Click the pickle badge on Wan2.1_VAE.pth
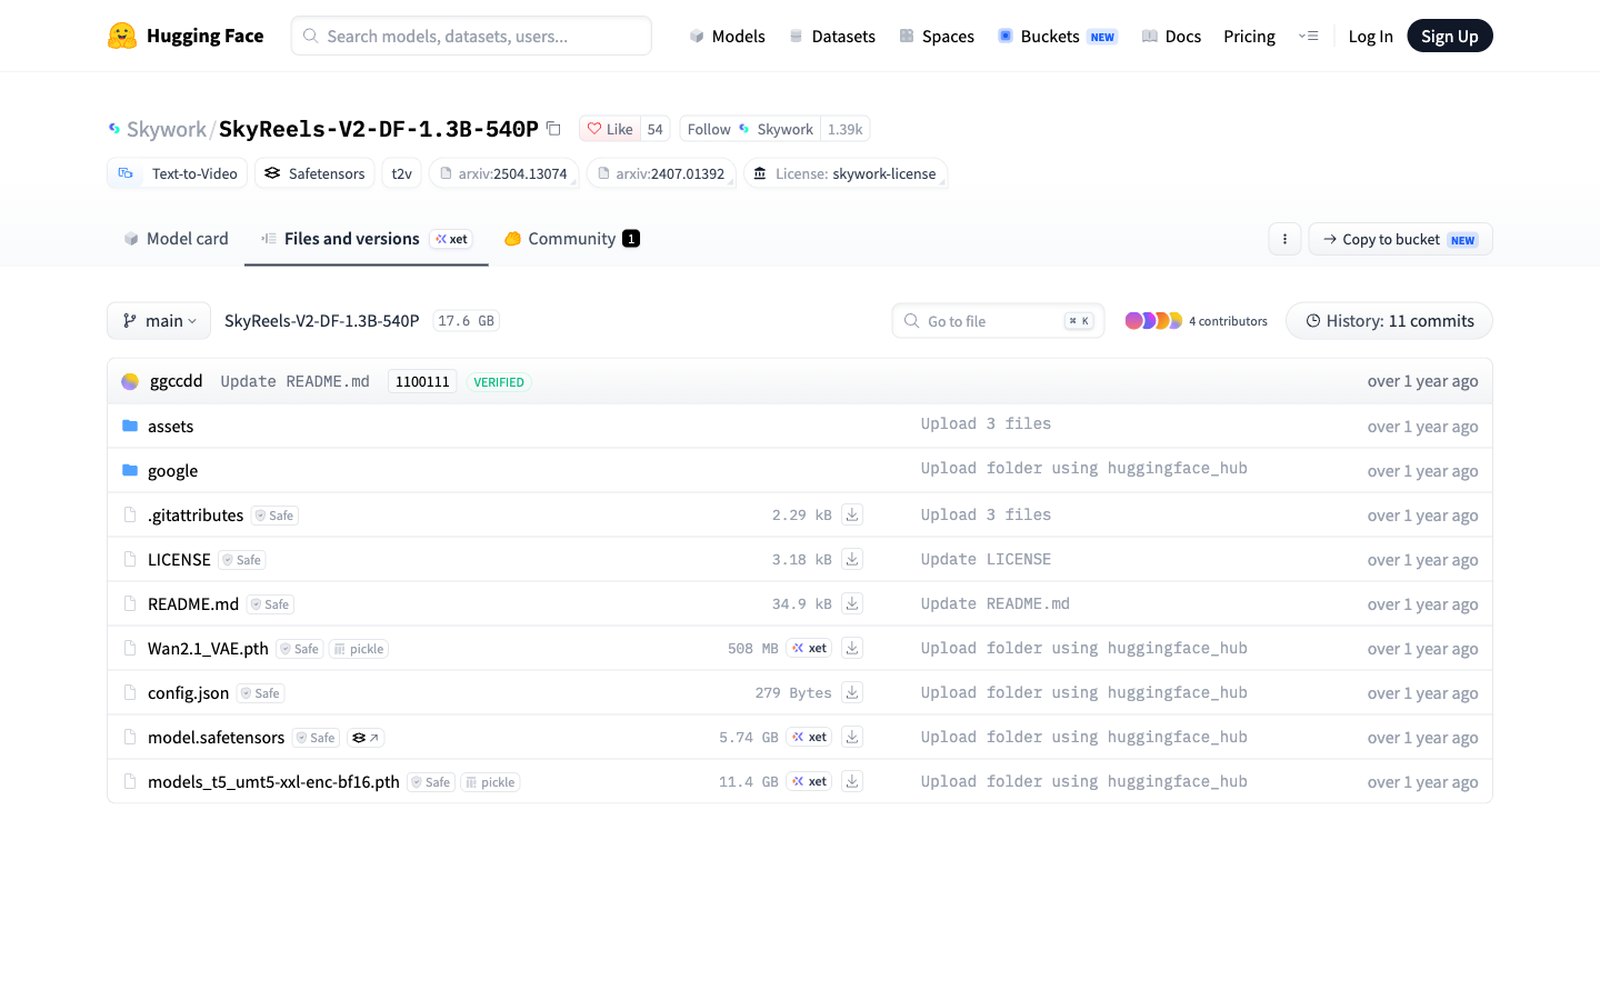1600x1000 pixels. (x=359, y=649)
